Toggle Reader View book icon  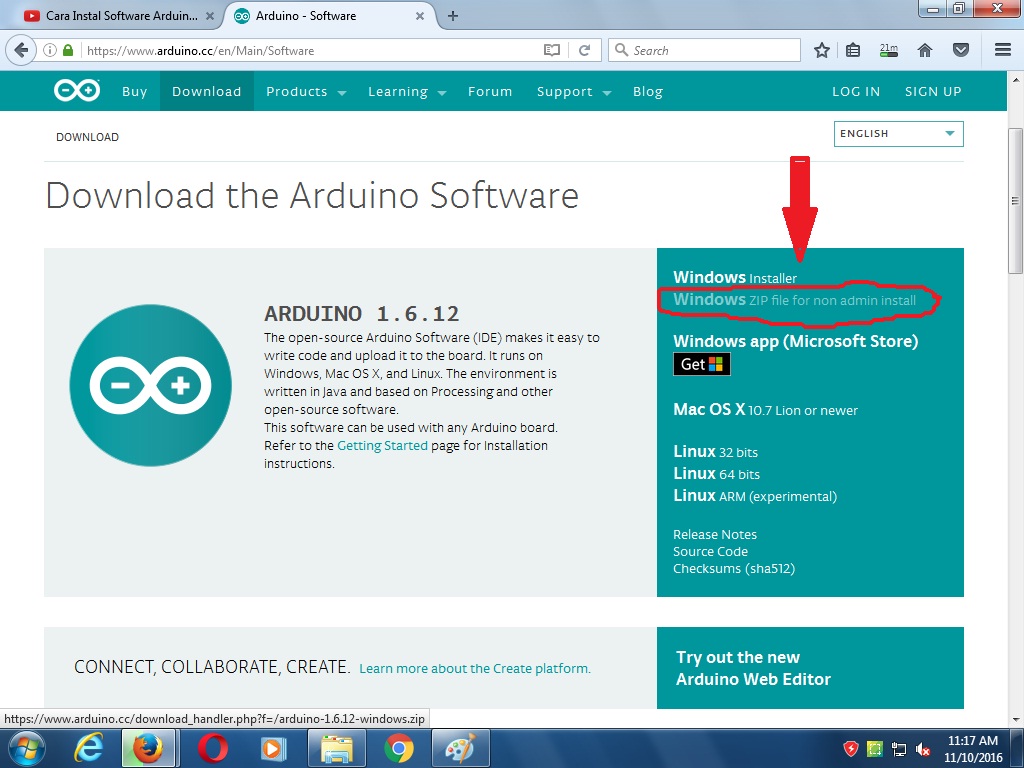(x=552, y=50)
